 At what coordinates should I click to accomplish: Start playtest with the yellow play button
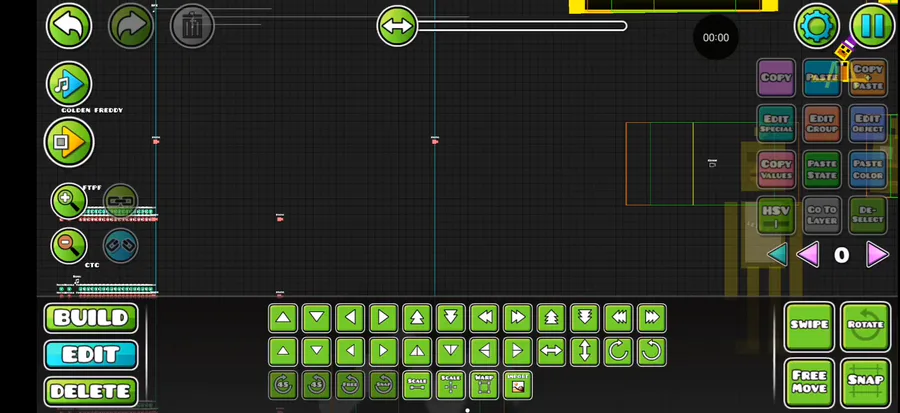pyautogui.click(x=69, y=142)
